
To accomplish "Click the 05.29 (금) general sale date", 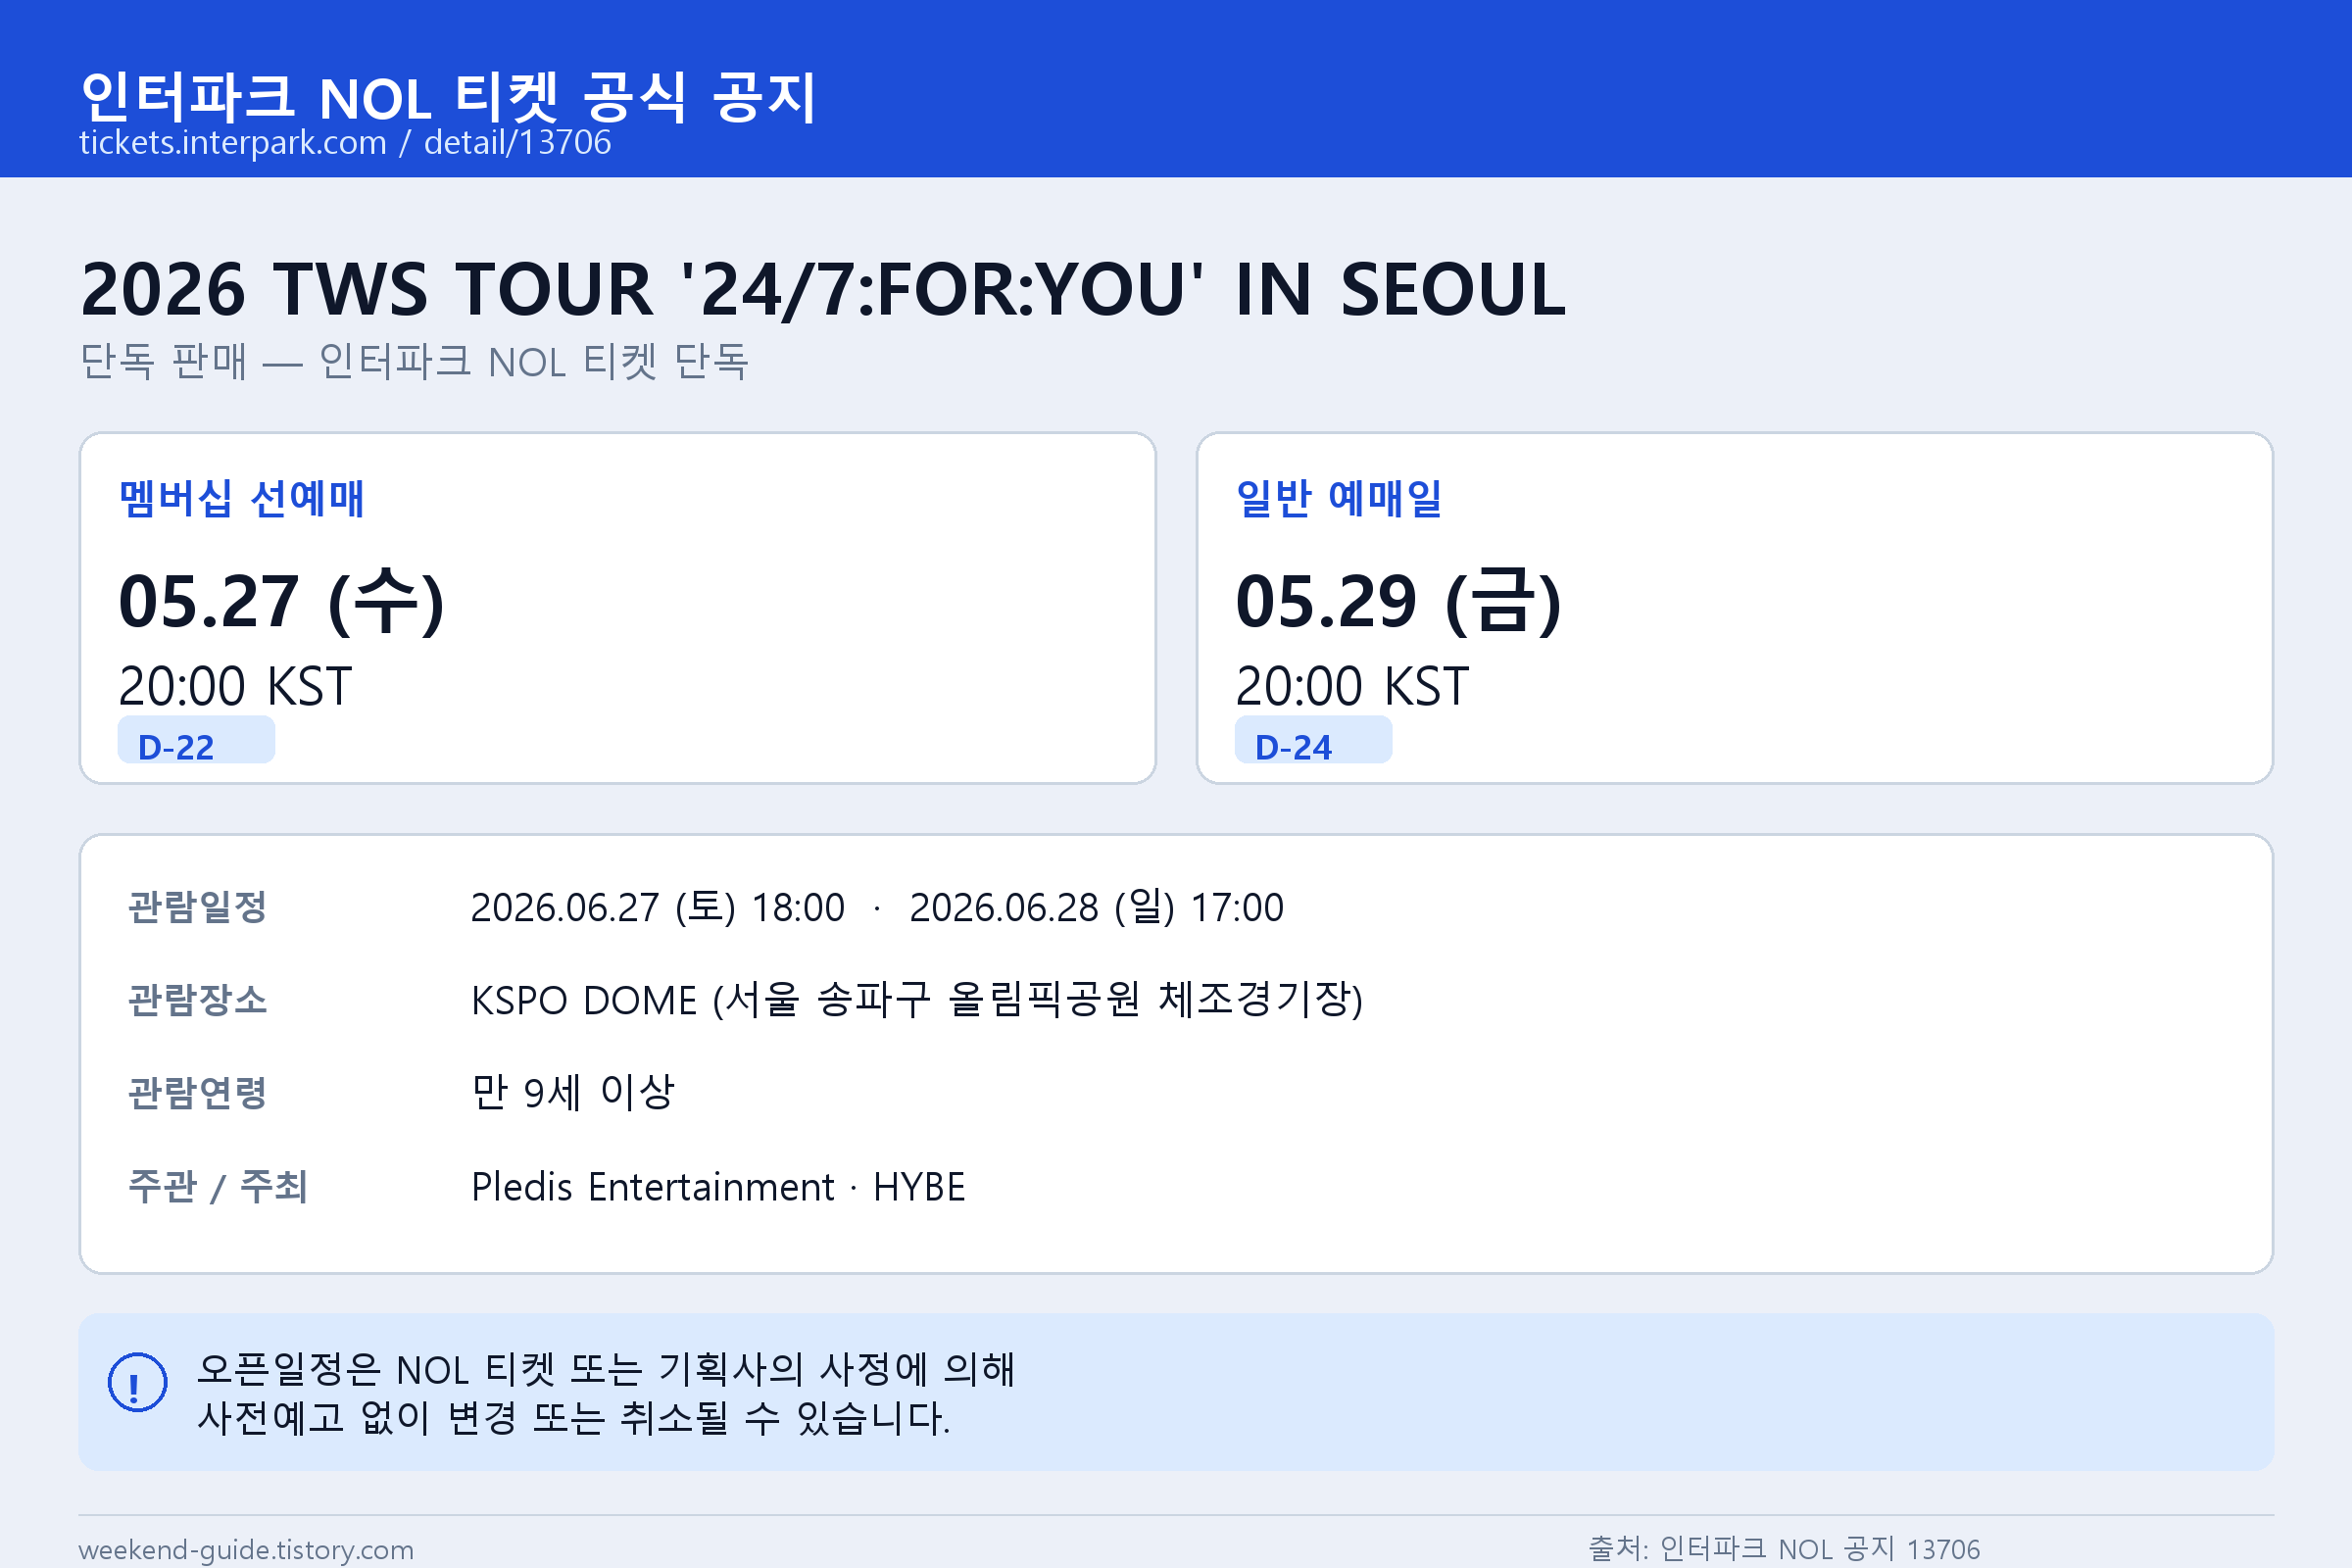I will (x=1398, y=601).
